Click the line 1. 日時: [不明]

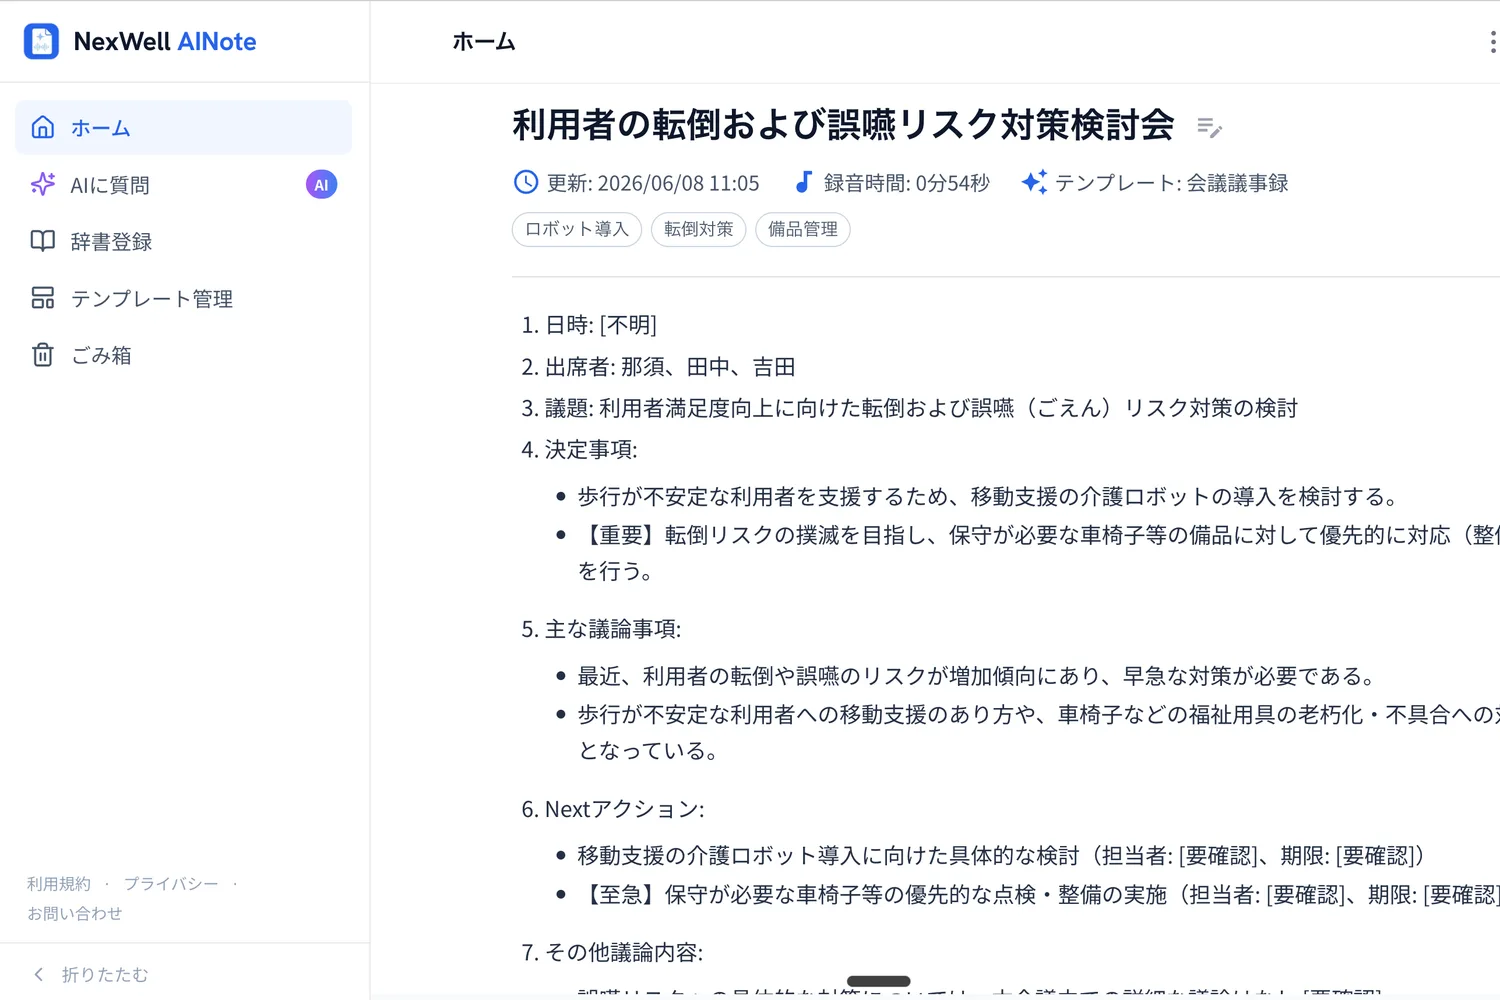pyautogui.click(x=589, y=325)
